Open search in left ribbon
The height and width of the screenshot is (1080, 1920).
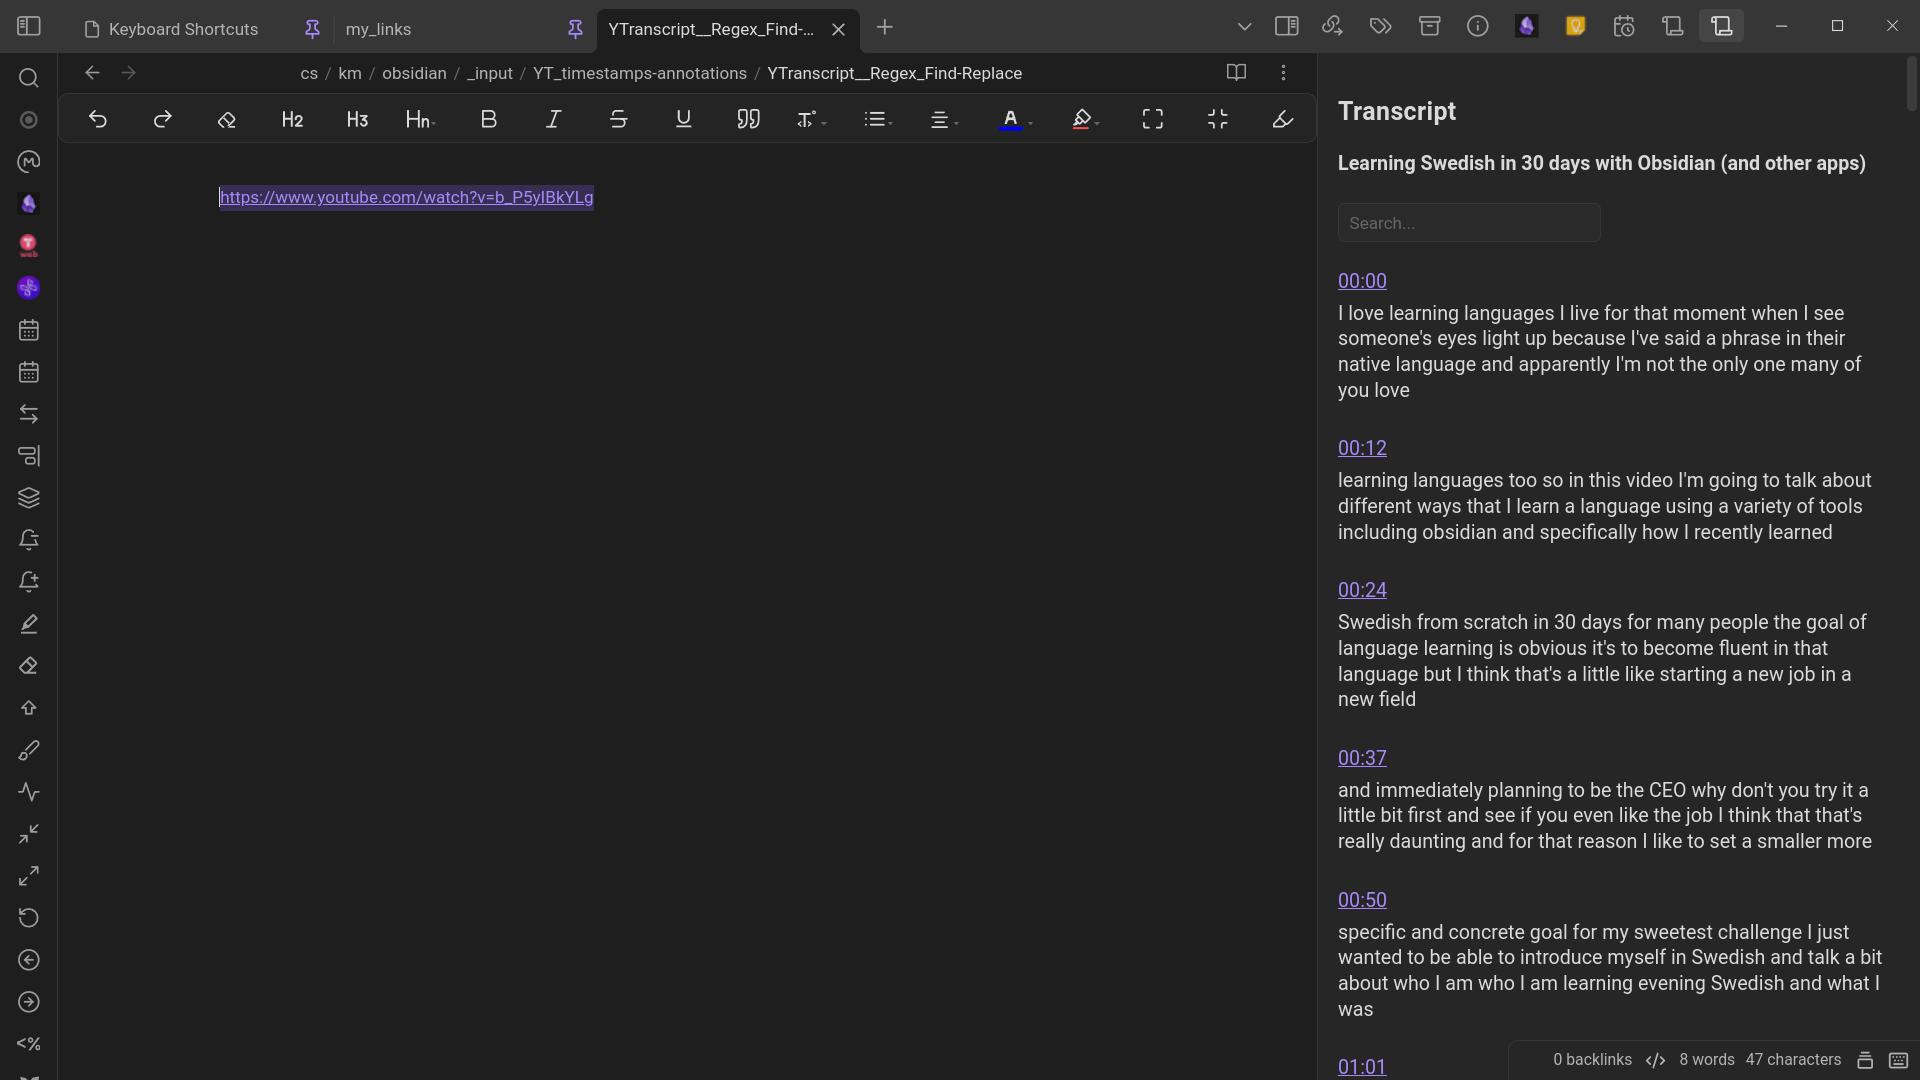[x=29, y=78]
